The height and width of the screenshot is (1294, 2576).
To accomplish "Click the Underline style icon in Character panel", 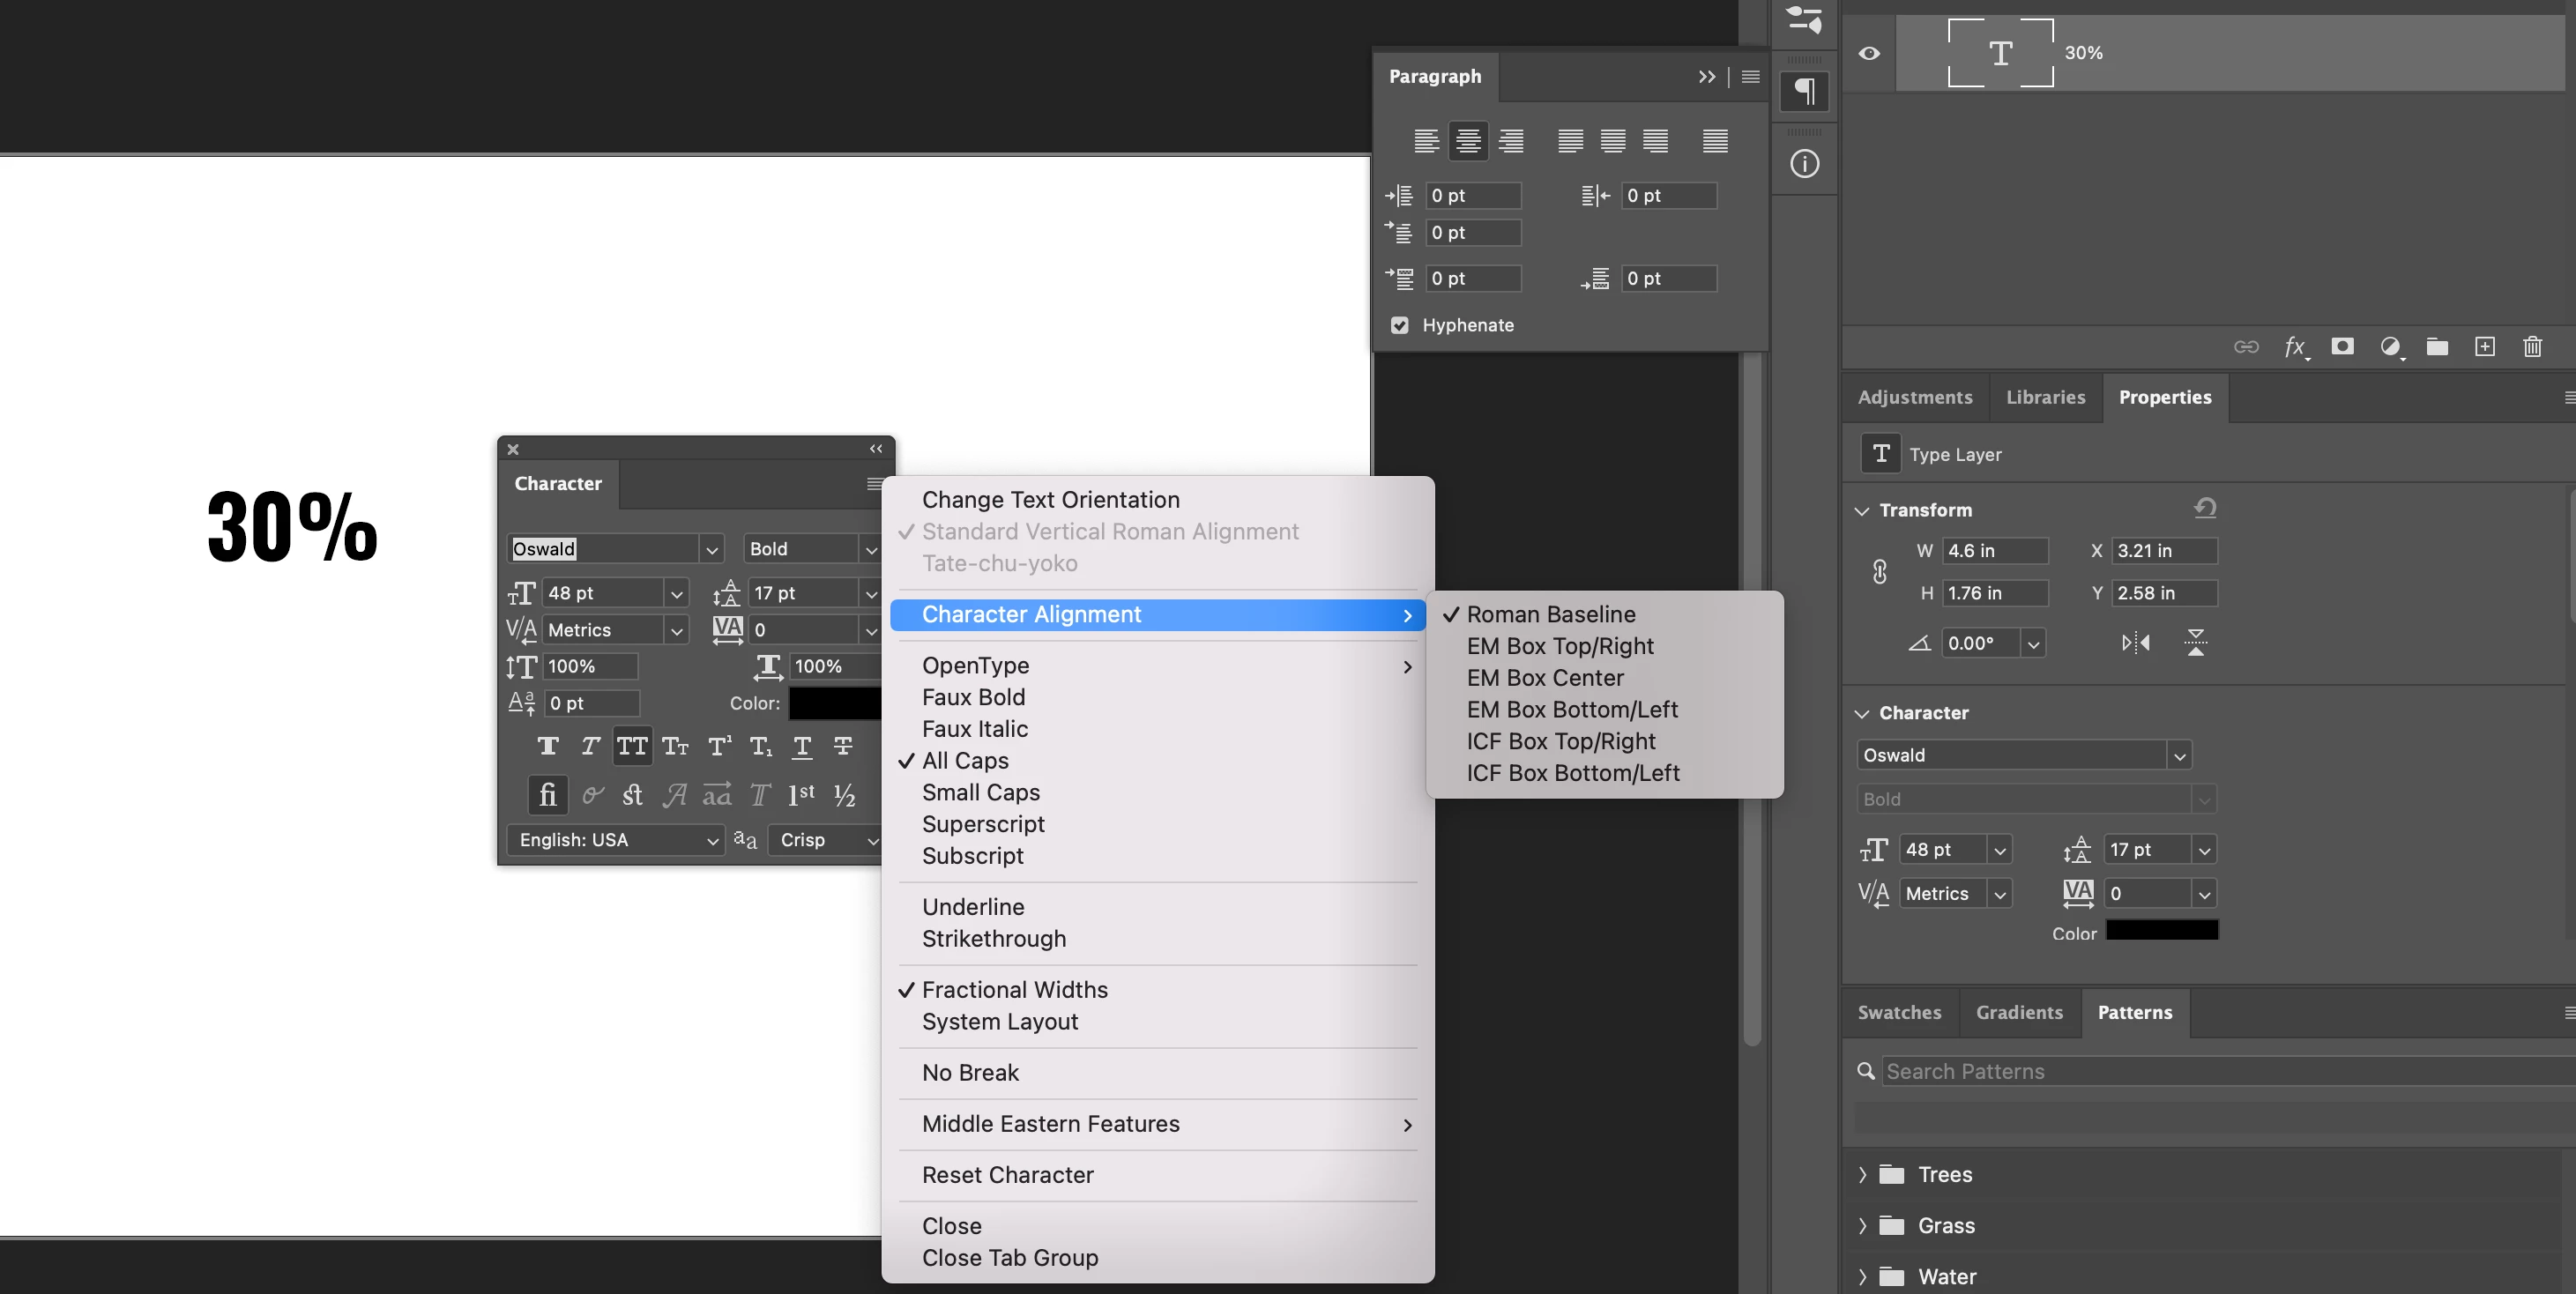I will [802, 746].
